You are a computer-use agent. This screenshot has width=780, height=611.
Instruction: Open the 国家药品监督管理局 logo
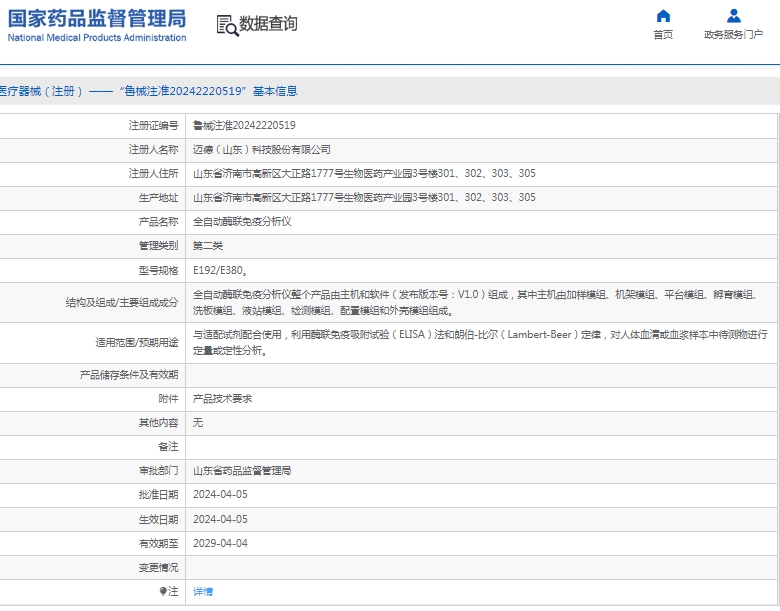pos(97,25)
